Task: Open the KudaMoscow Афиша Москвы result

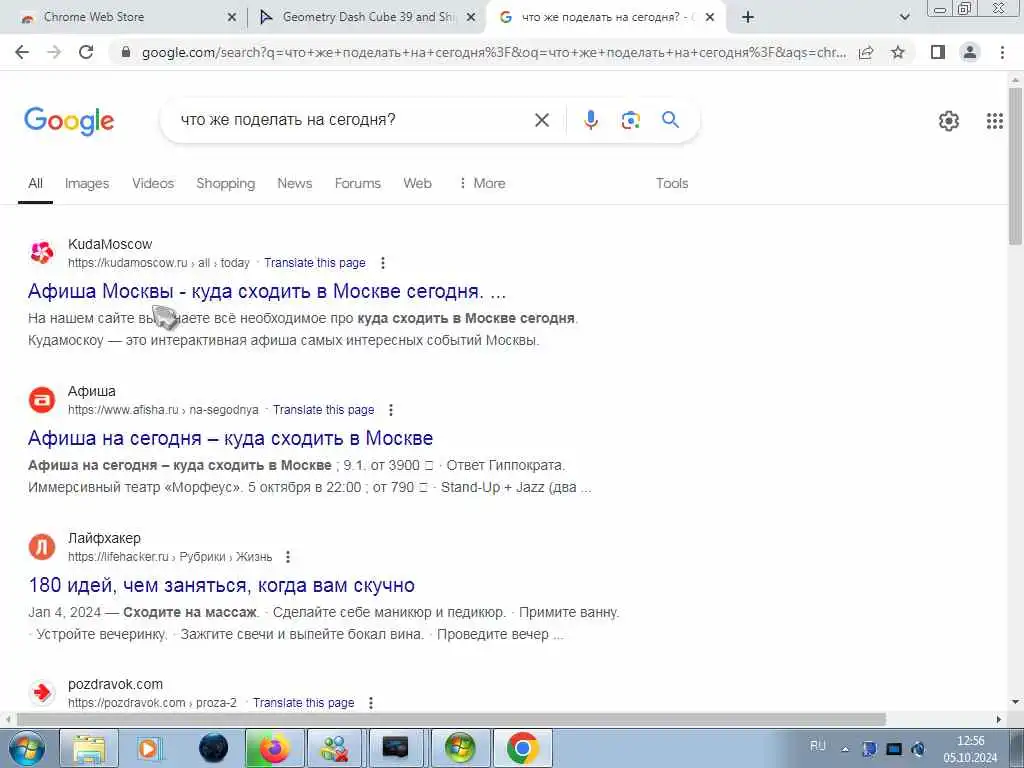Action: [x=266, y=291]
